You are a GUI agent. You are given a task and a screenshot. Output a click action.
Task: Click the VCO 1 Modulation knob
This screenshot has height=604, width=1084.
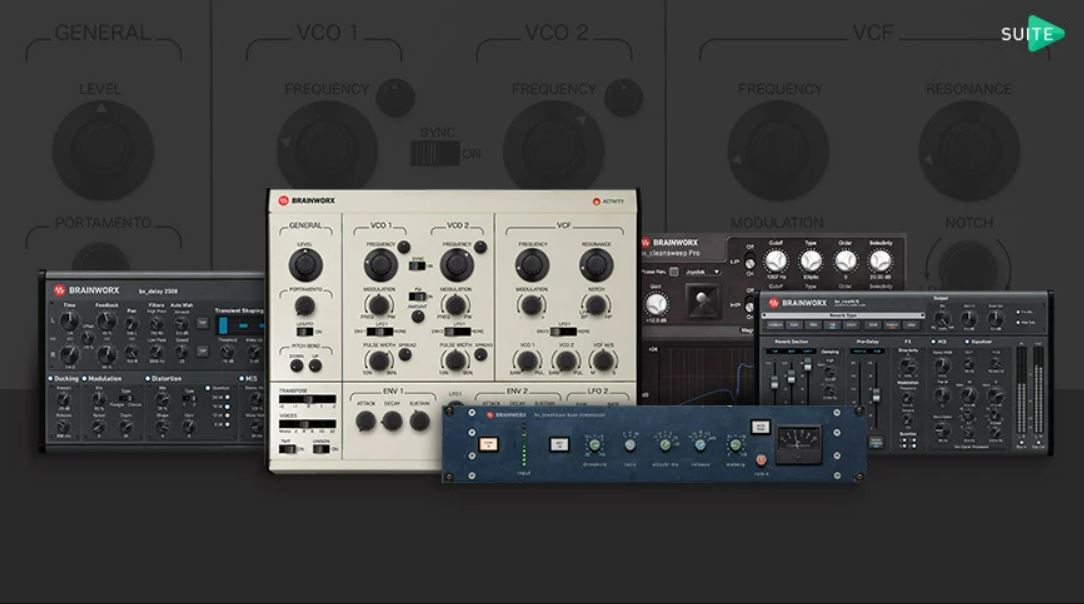coord(379,305)
